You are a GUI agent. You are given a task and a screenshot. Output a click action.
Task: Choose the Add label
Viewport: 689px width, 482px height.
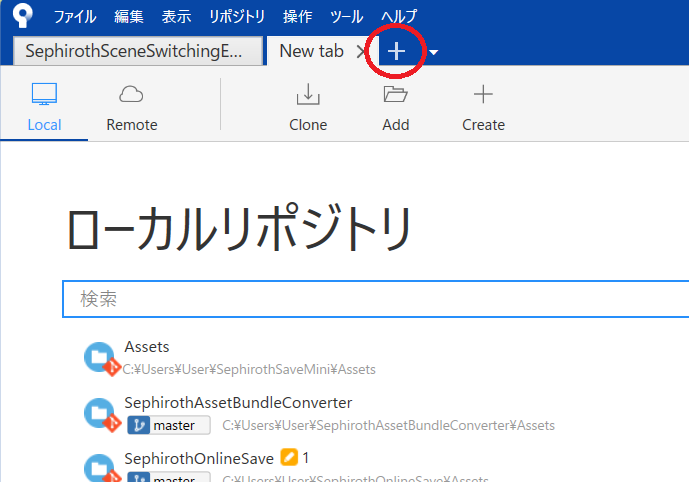[395, 125]
